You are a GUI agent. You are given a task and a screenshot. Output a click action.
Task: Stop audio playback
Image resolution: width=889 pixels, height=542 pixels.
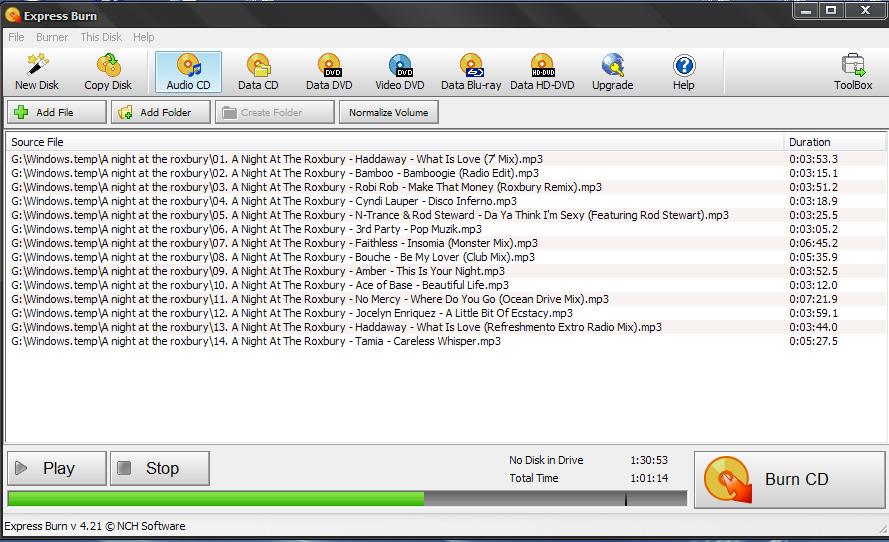click(x=160, y=468)
